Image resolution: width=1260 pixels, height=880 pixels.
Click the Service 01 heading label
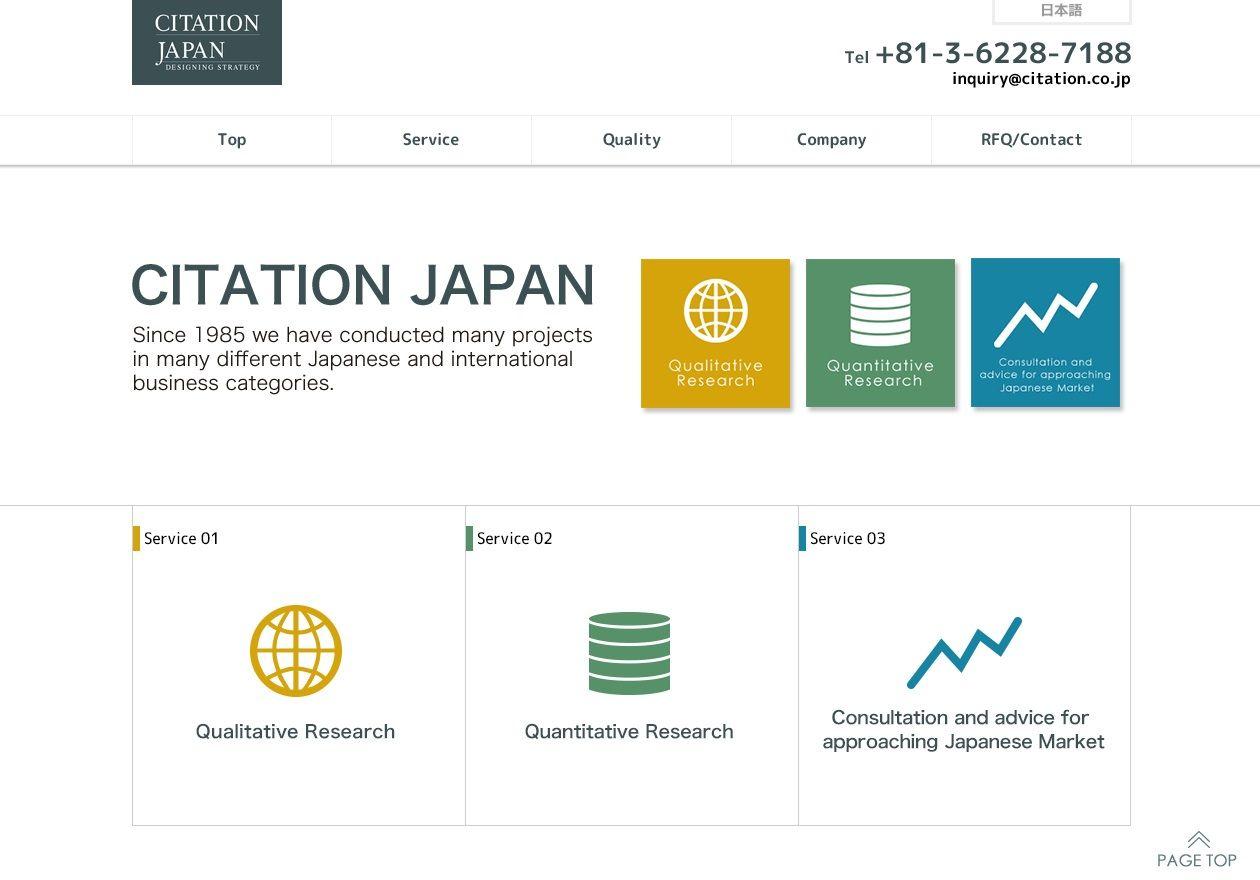[181, 538]
